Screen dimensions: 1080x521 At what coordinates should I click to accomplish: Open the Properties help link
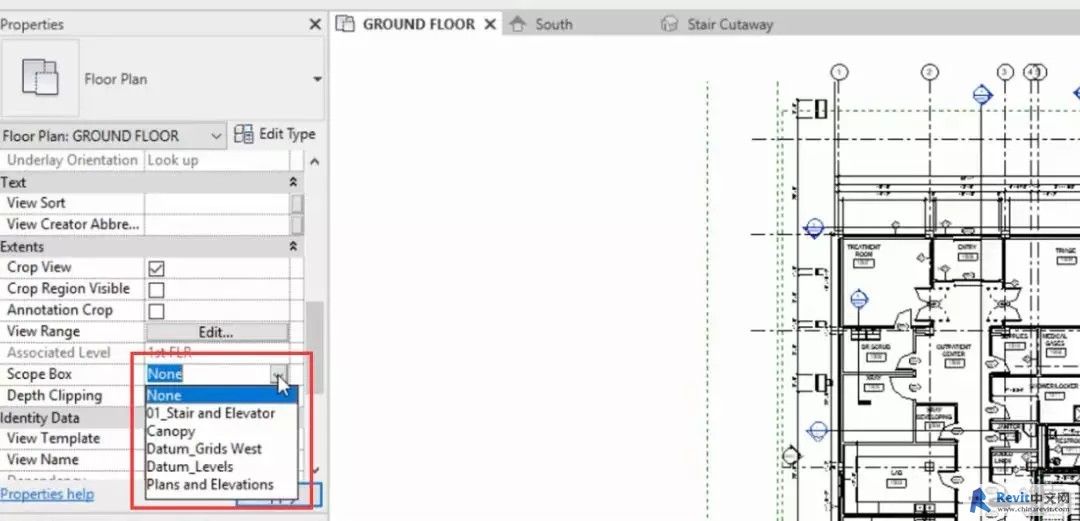[x=47, y=494]
